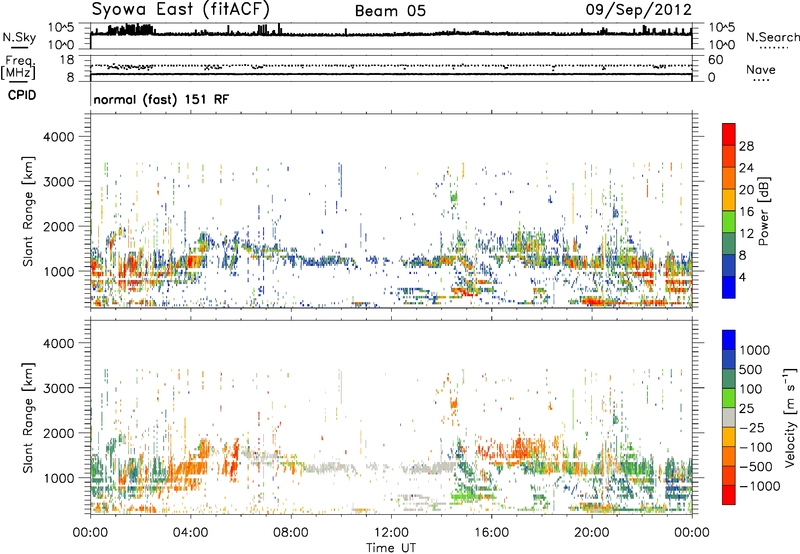Click the '28' power colorbar tick label
The height and width of the screenshot is (554, 800).
tap(746, 146)
